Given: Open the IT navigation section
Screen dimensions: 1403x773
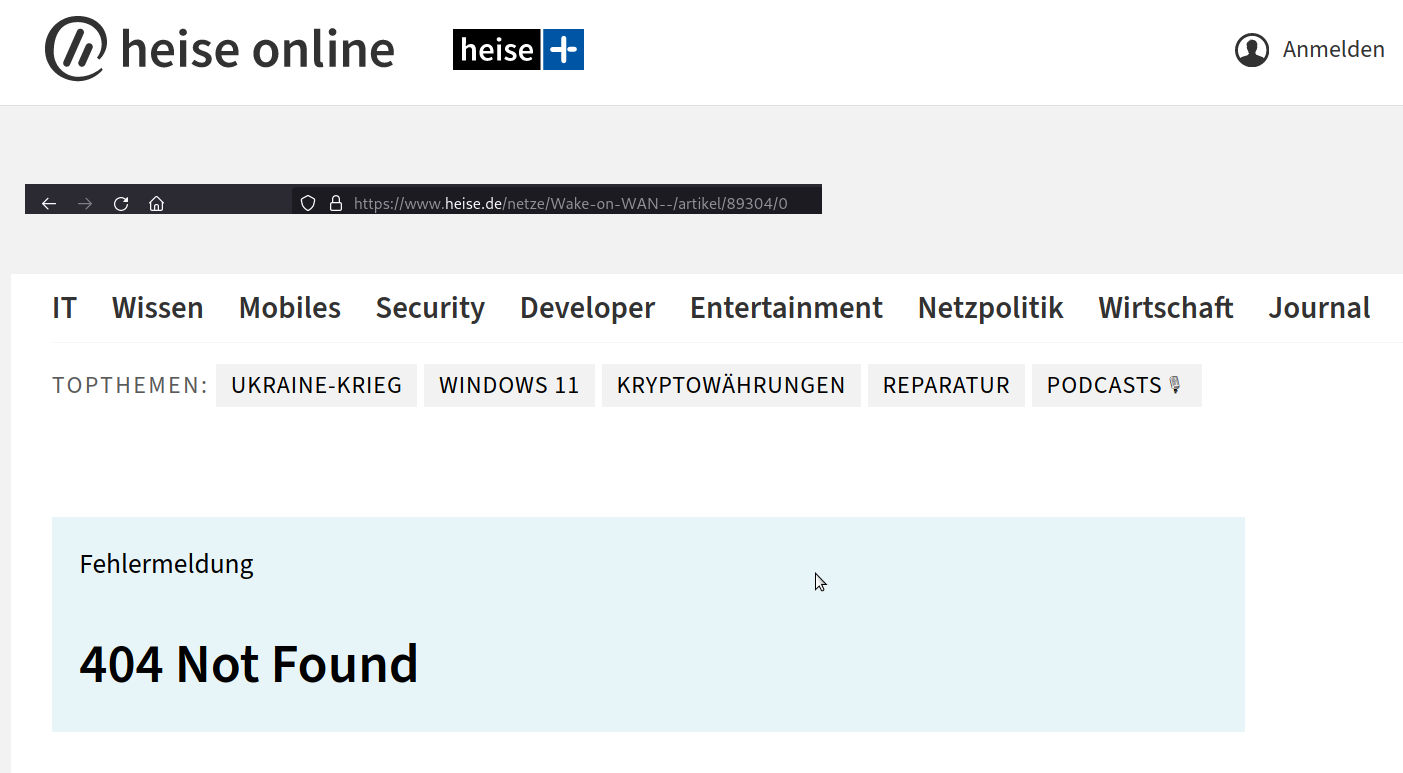Looking at the screenshot, I should pyautogui.click(x=64, y=308).
